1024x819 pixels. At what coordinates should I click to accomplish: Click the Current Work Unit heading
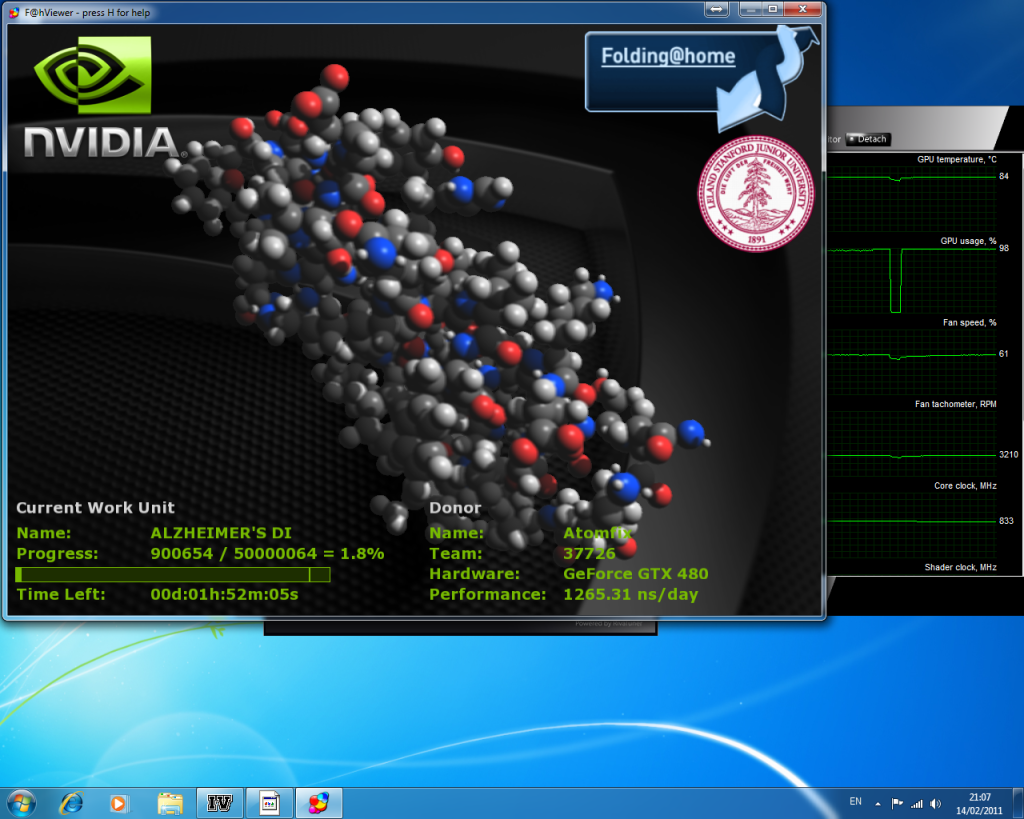(95, 508)
